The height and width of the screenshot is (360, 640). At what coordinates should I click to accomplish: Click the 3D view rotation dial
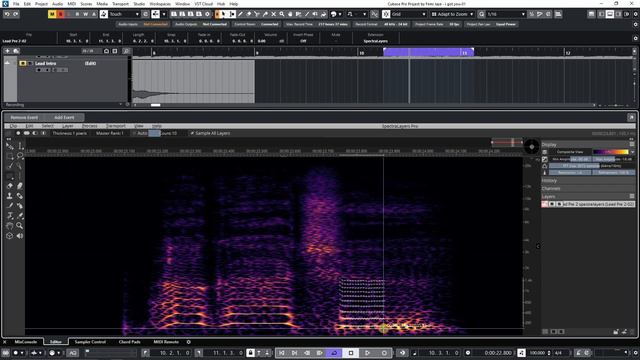[x=531, y=147]
